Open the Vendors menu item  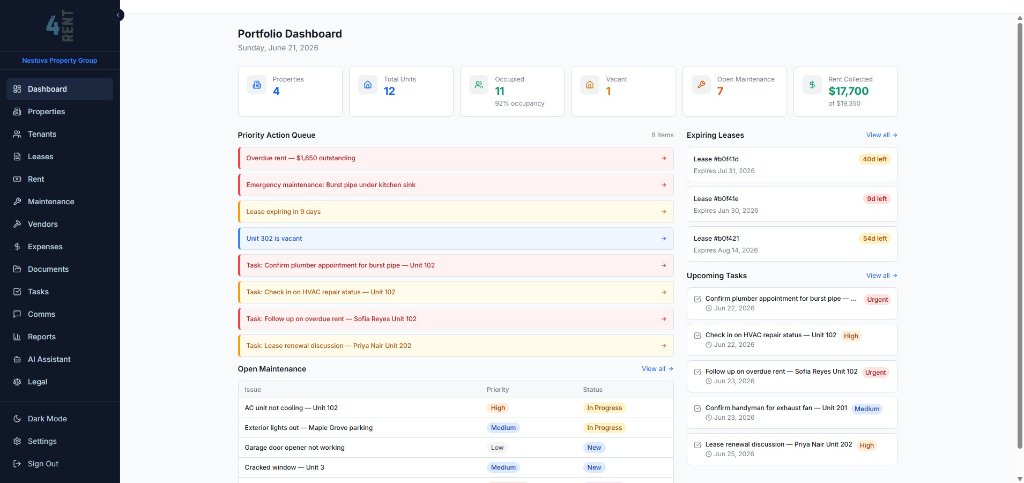[x=59, y=224]
